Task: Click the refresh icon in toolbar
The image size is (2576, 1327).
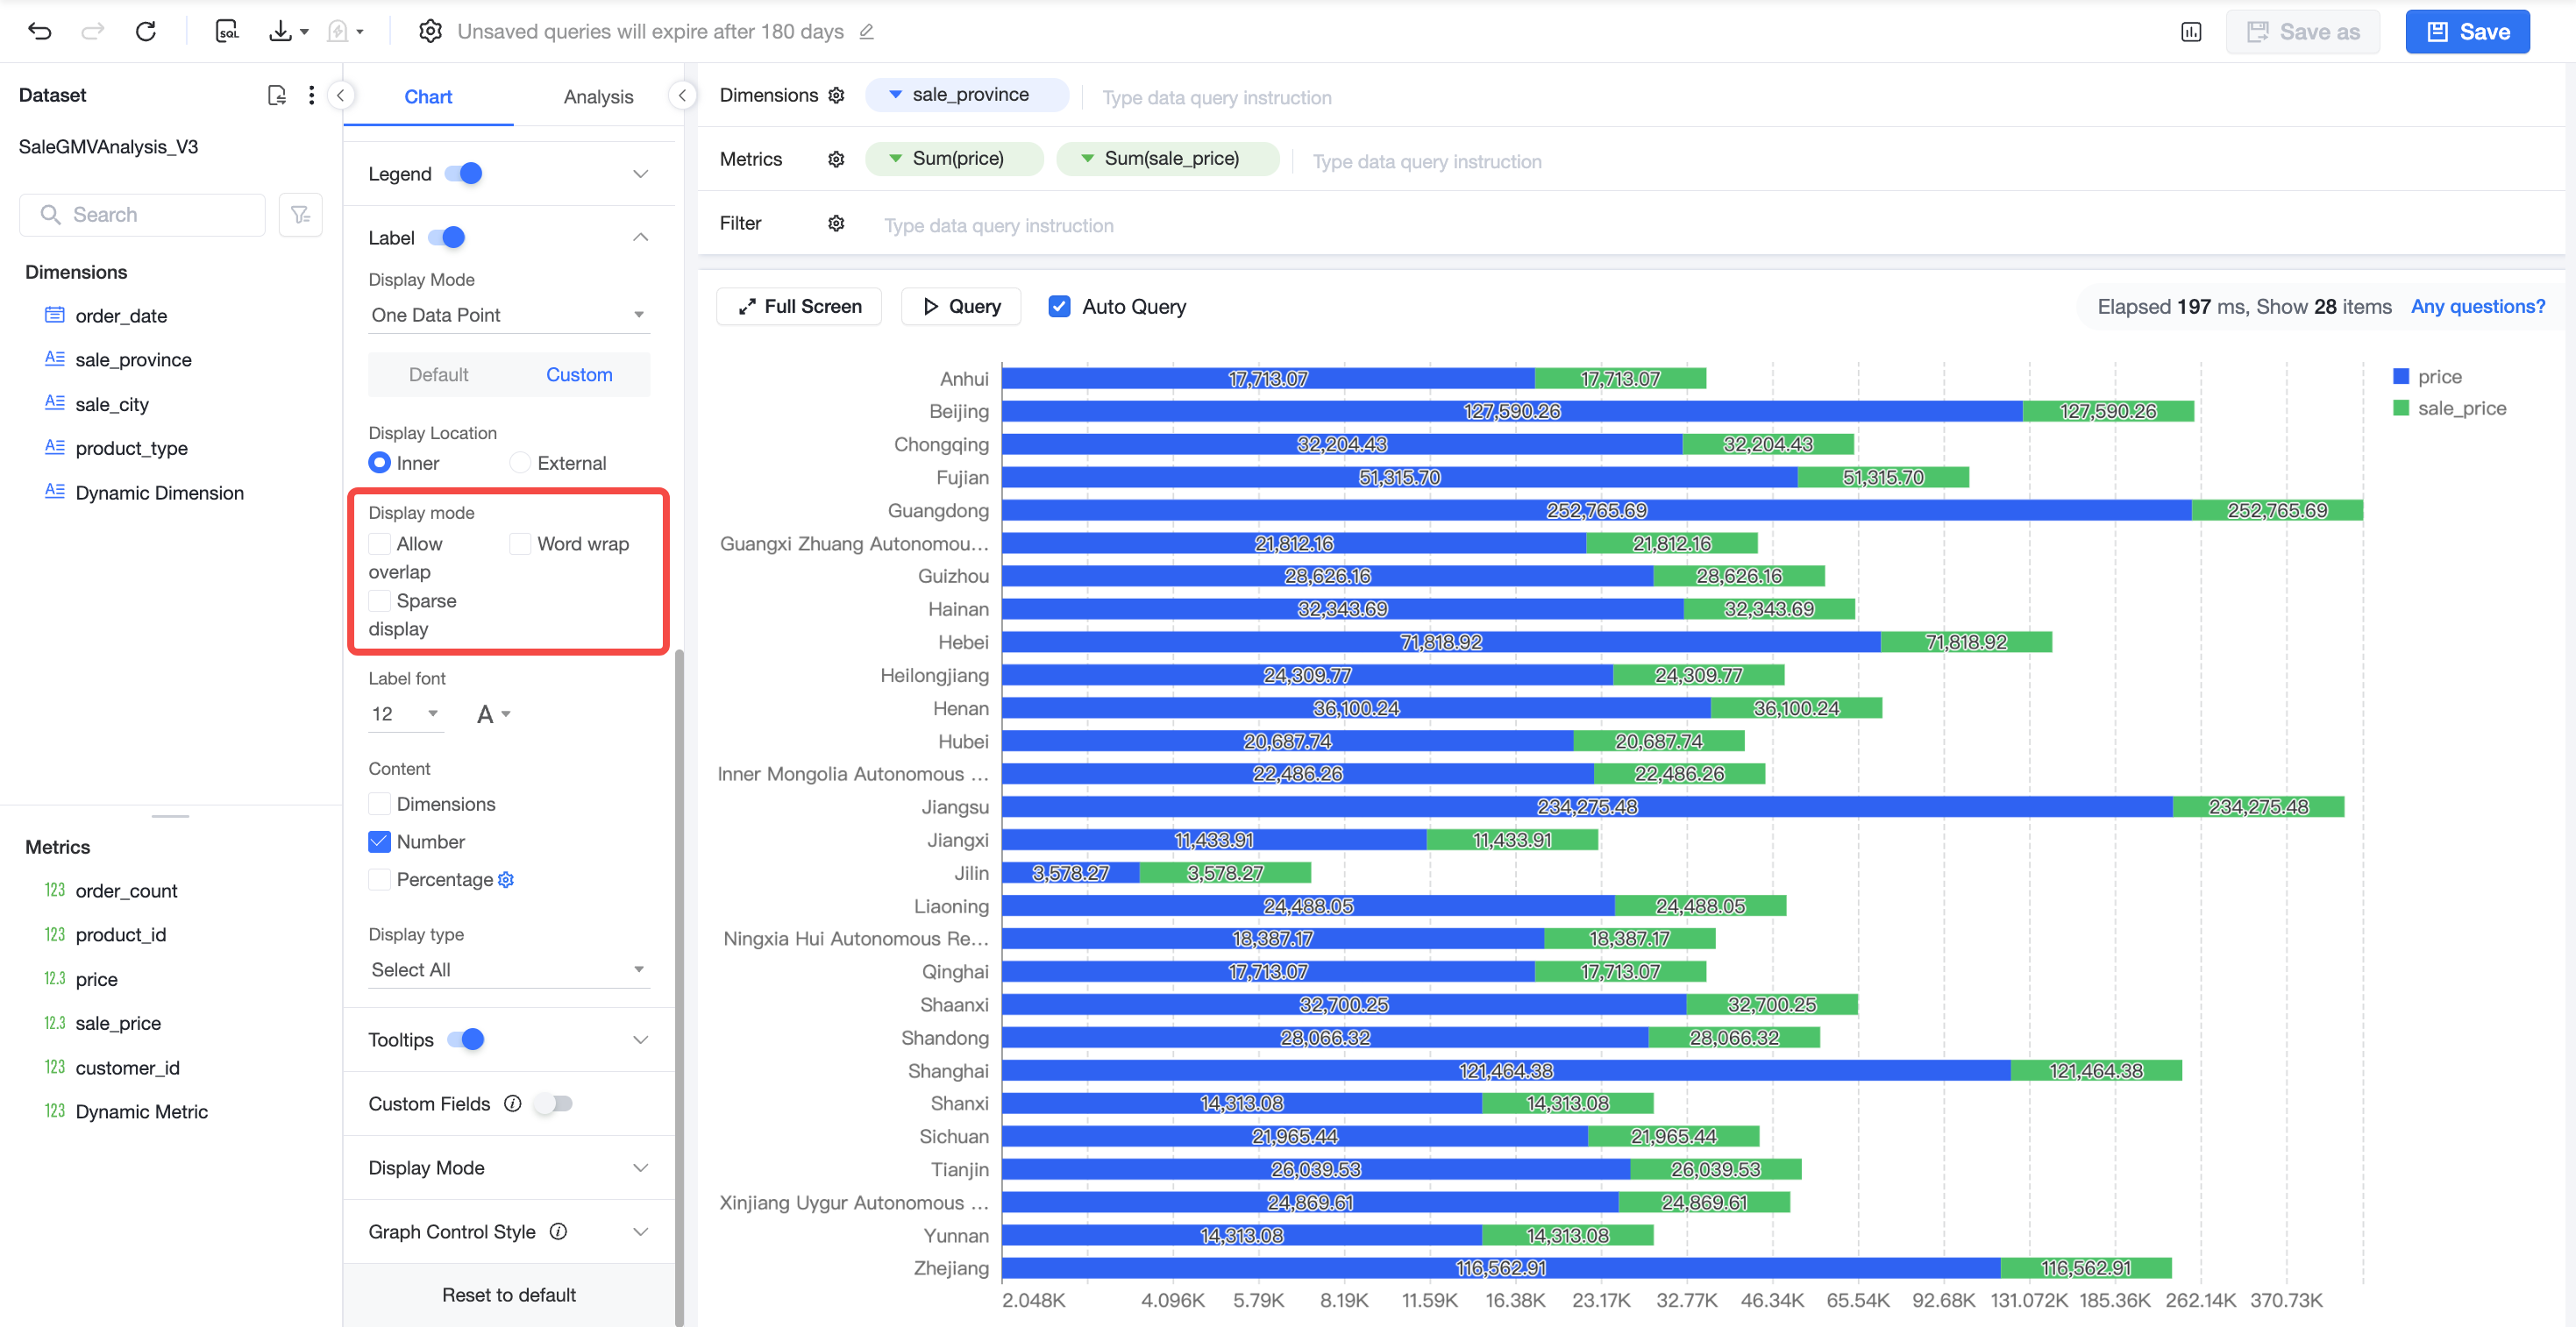Action: click(x=146, y=31)
